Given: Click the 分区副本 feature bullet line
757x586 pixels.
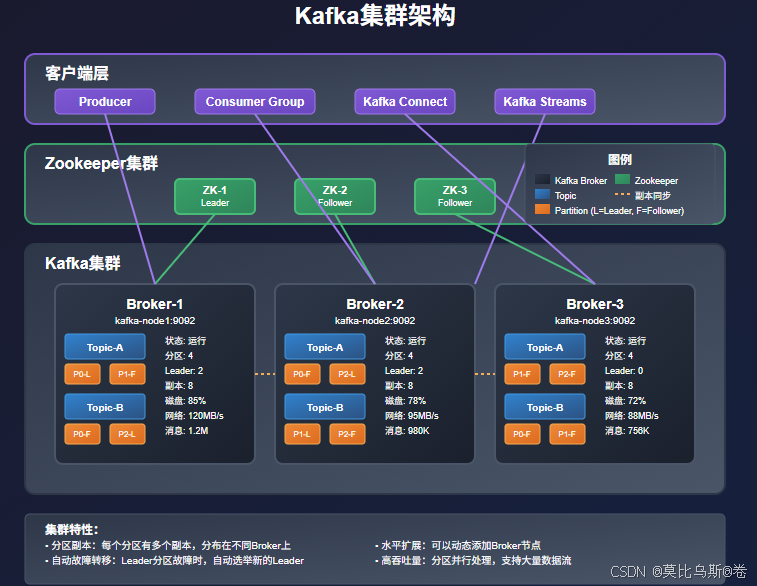Looking at the screenshot, I should coord(168,545).
